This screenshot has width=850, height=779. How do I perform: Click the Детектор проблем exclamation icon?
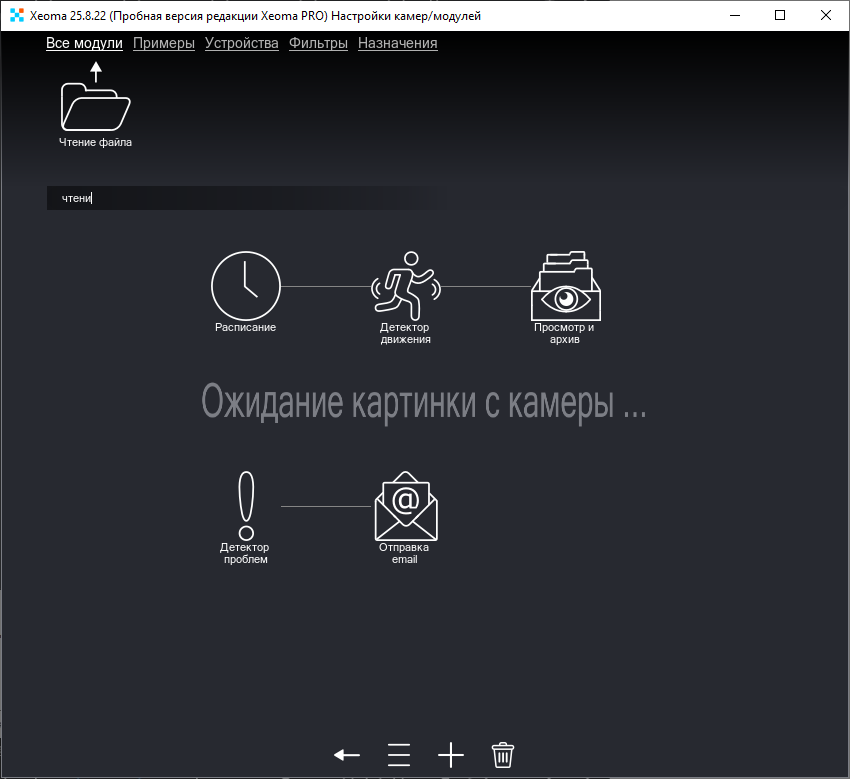245,503
